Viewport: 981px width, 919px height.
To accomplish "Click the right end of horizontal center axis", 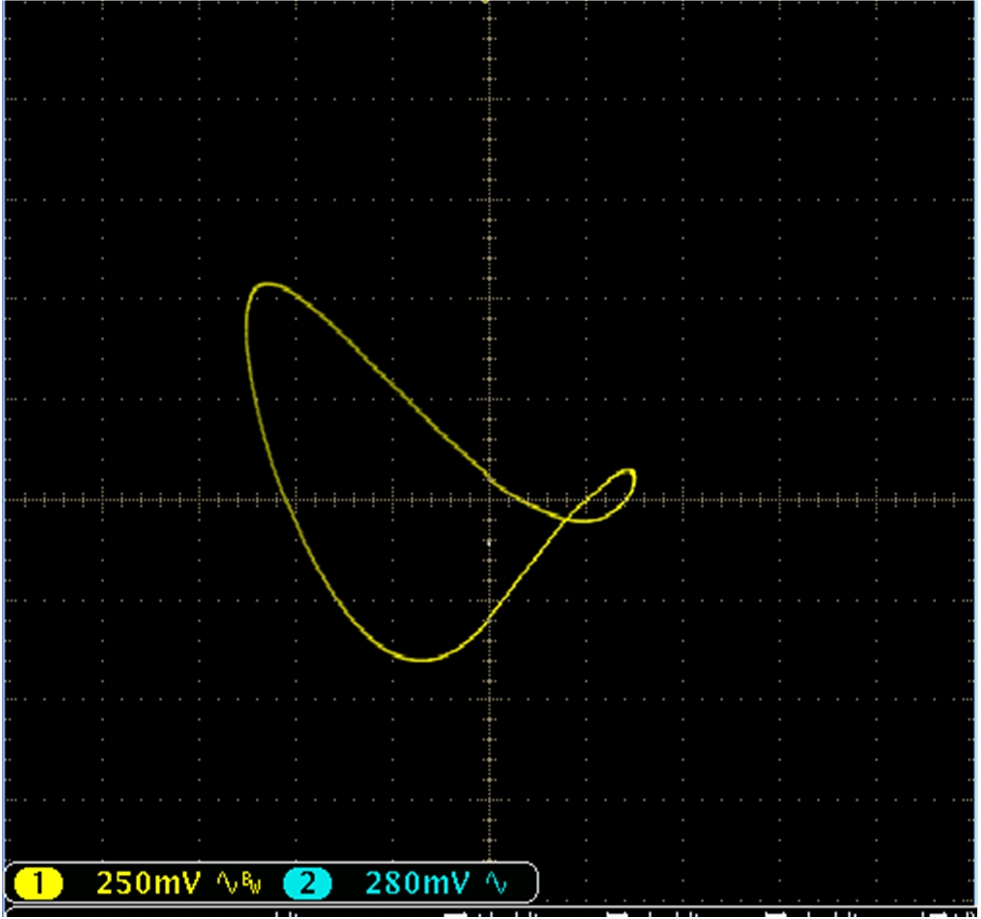I will pos(968,498).
